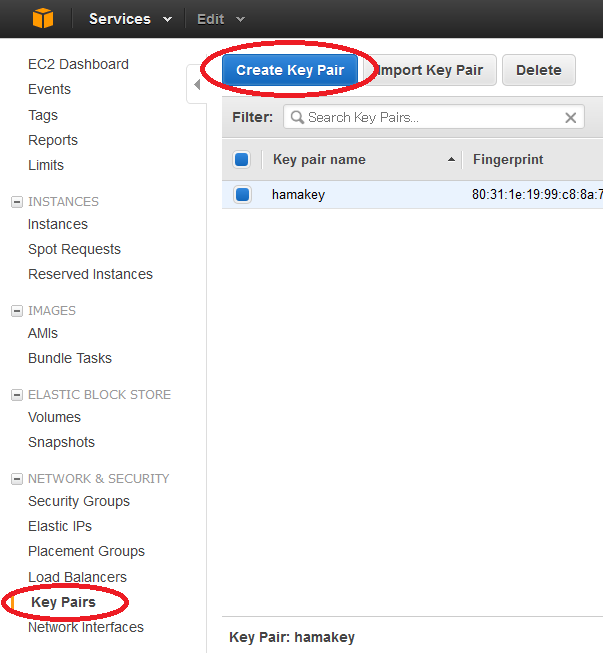Viewport: 603px width, 653px height.
Task: Open Tags page in sidebar
Action: 42,115
